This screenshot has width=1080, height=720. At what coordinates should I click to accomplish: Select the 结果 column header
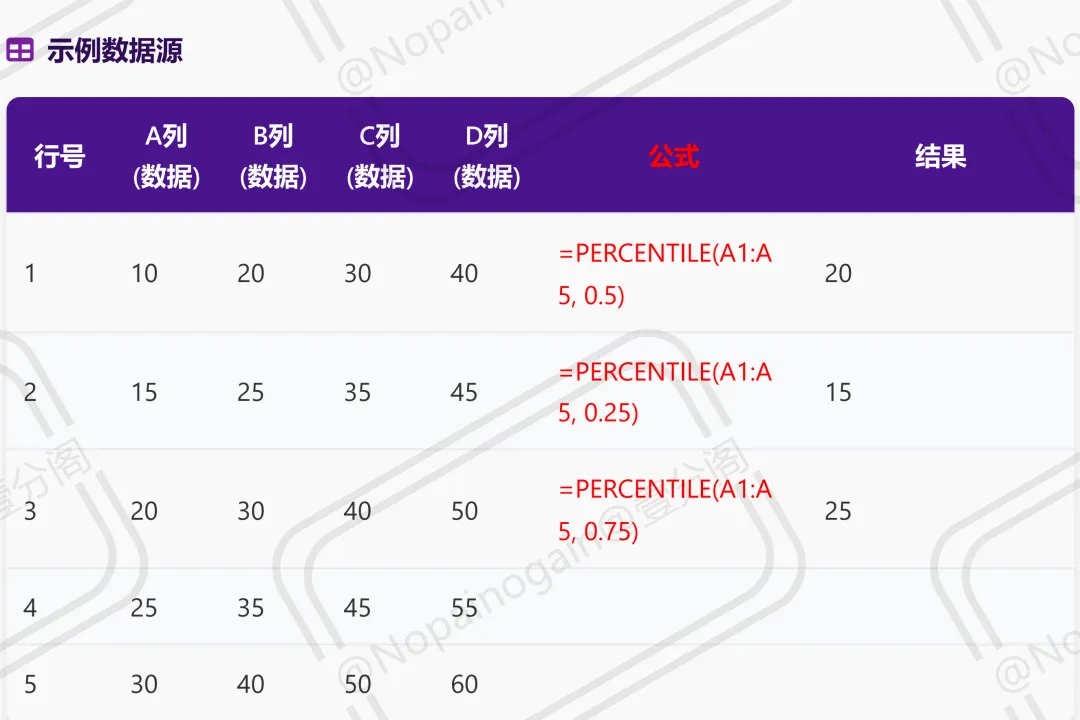pyautogui.click(x=940, y=156)
